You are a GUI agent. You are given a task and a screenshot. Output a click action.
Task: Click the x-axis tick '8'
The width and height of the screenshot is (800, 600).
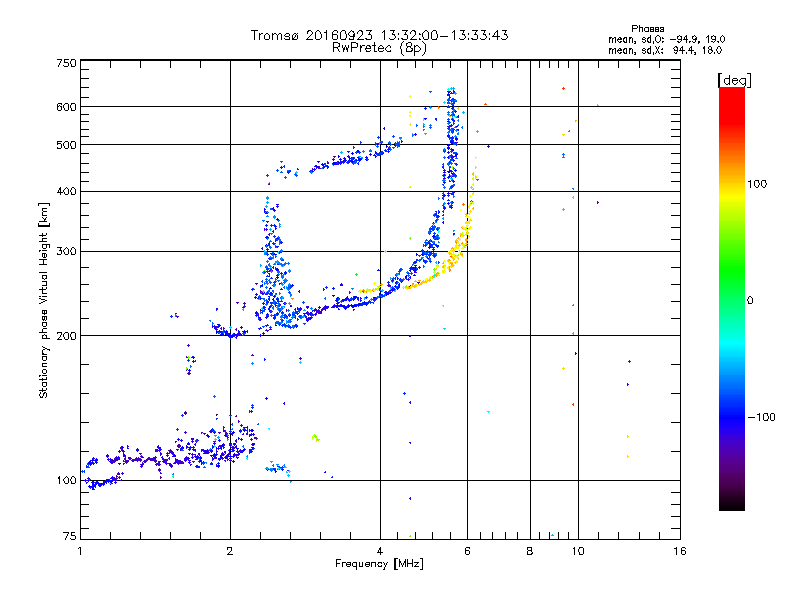530,551
